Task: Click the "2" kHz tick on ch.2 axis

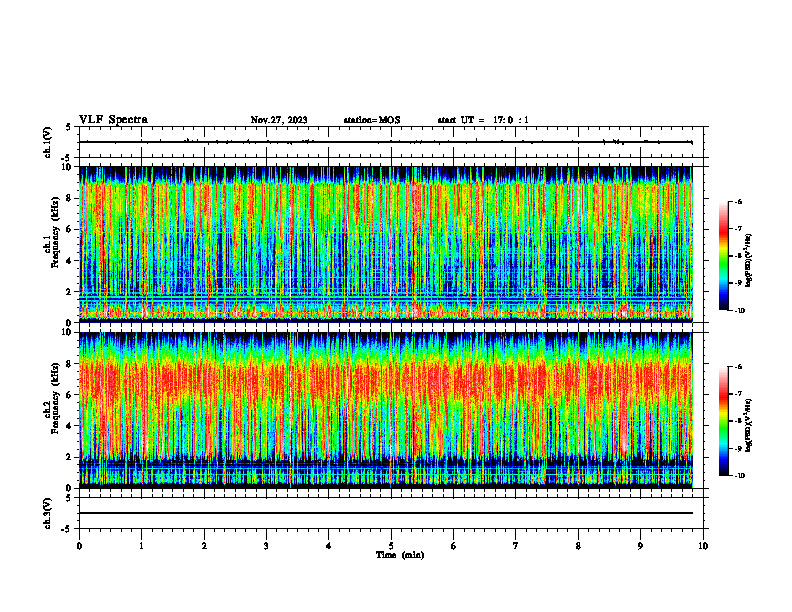Action: 69,457
